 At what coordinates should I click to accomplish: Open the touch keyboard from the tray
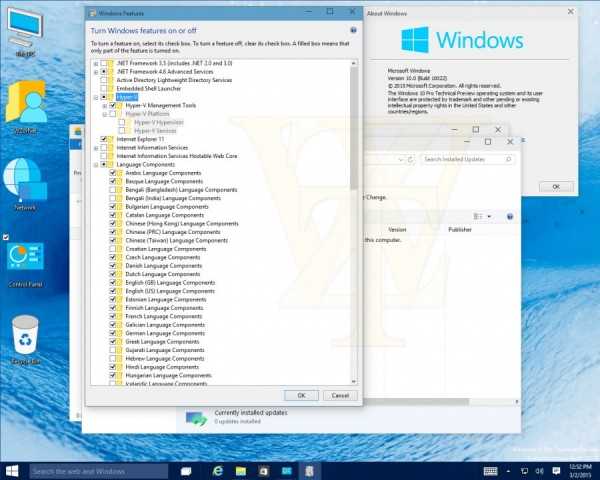tap(490, 471)
